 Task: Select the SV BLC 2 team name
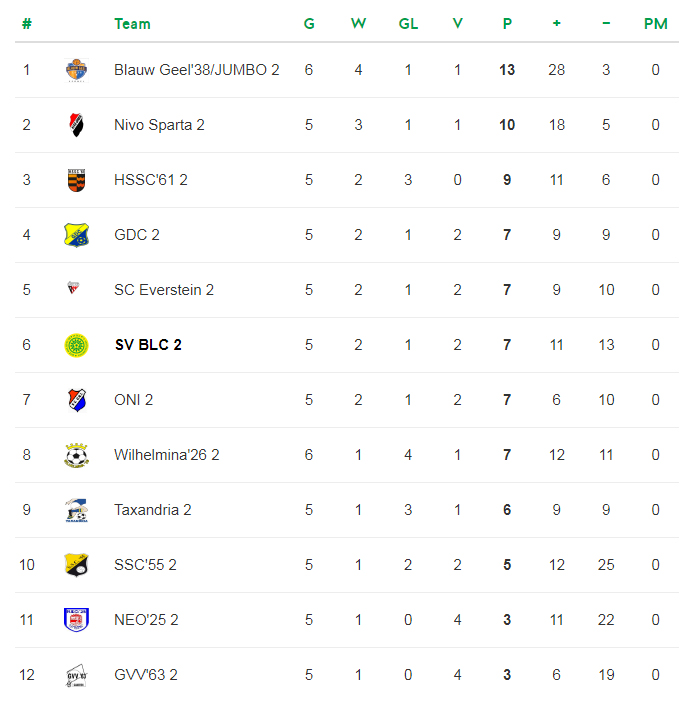pyautogui.click(x=148, y=345)
